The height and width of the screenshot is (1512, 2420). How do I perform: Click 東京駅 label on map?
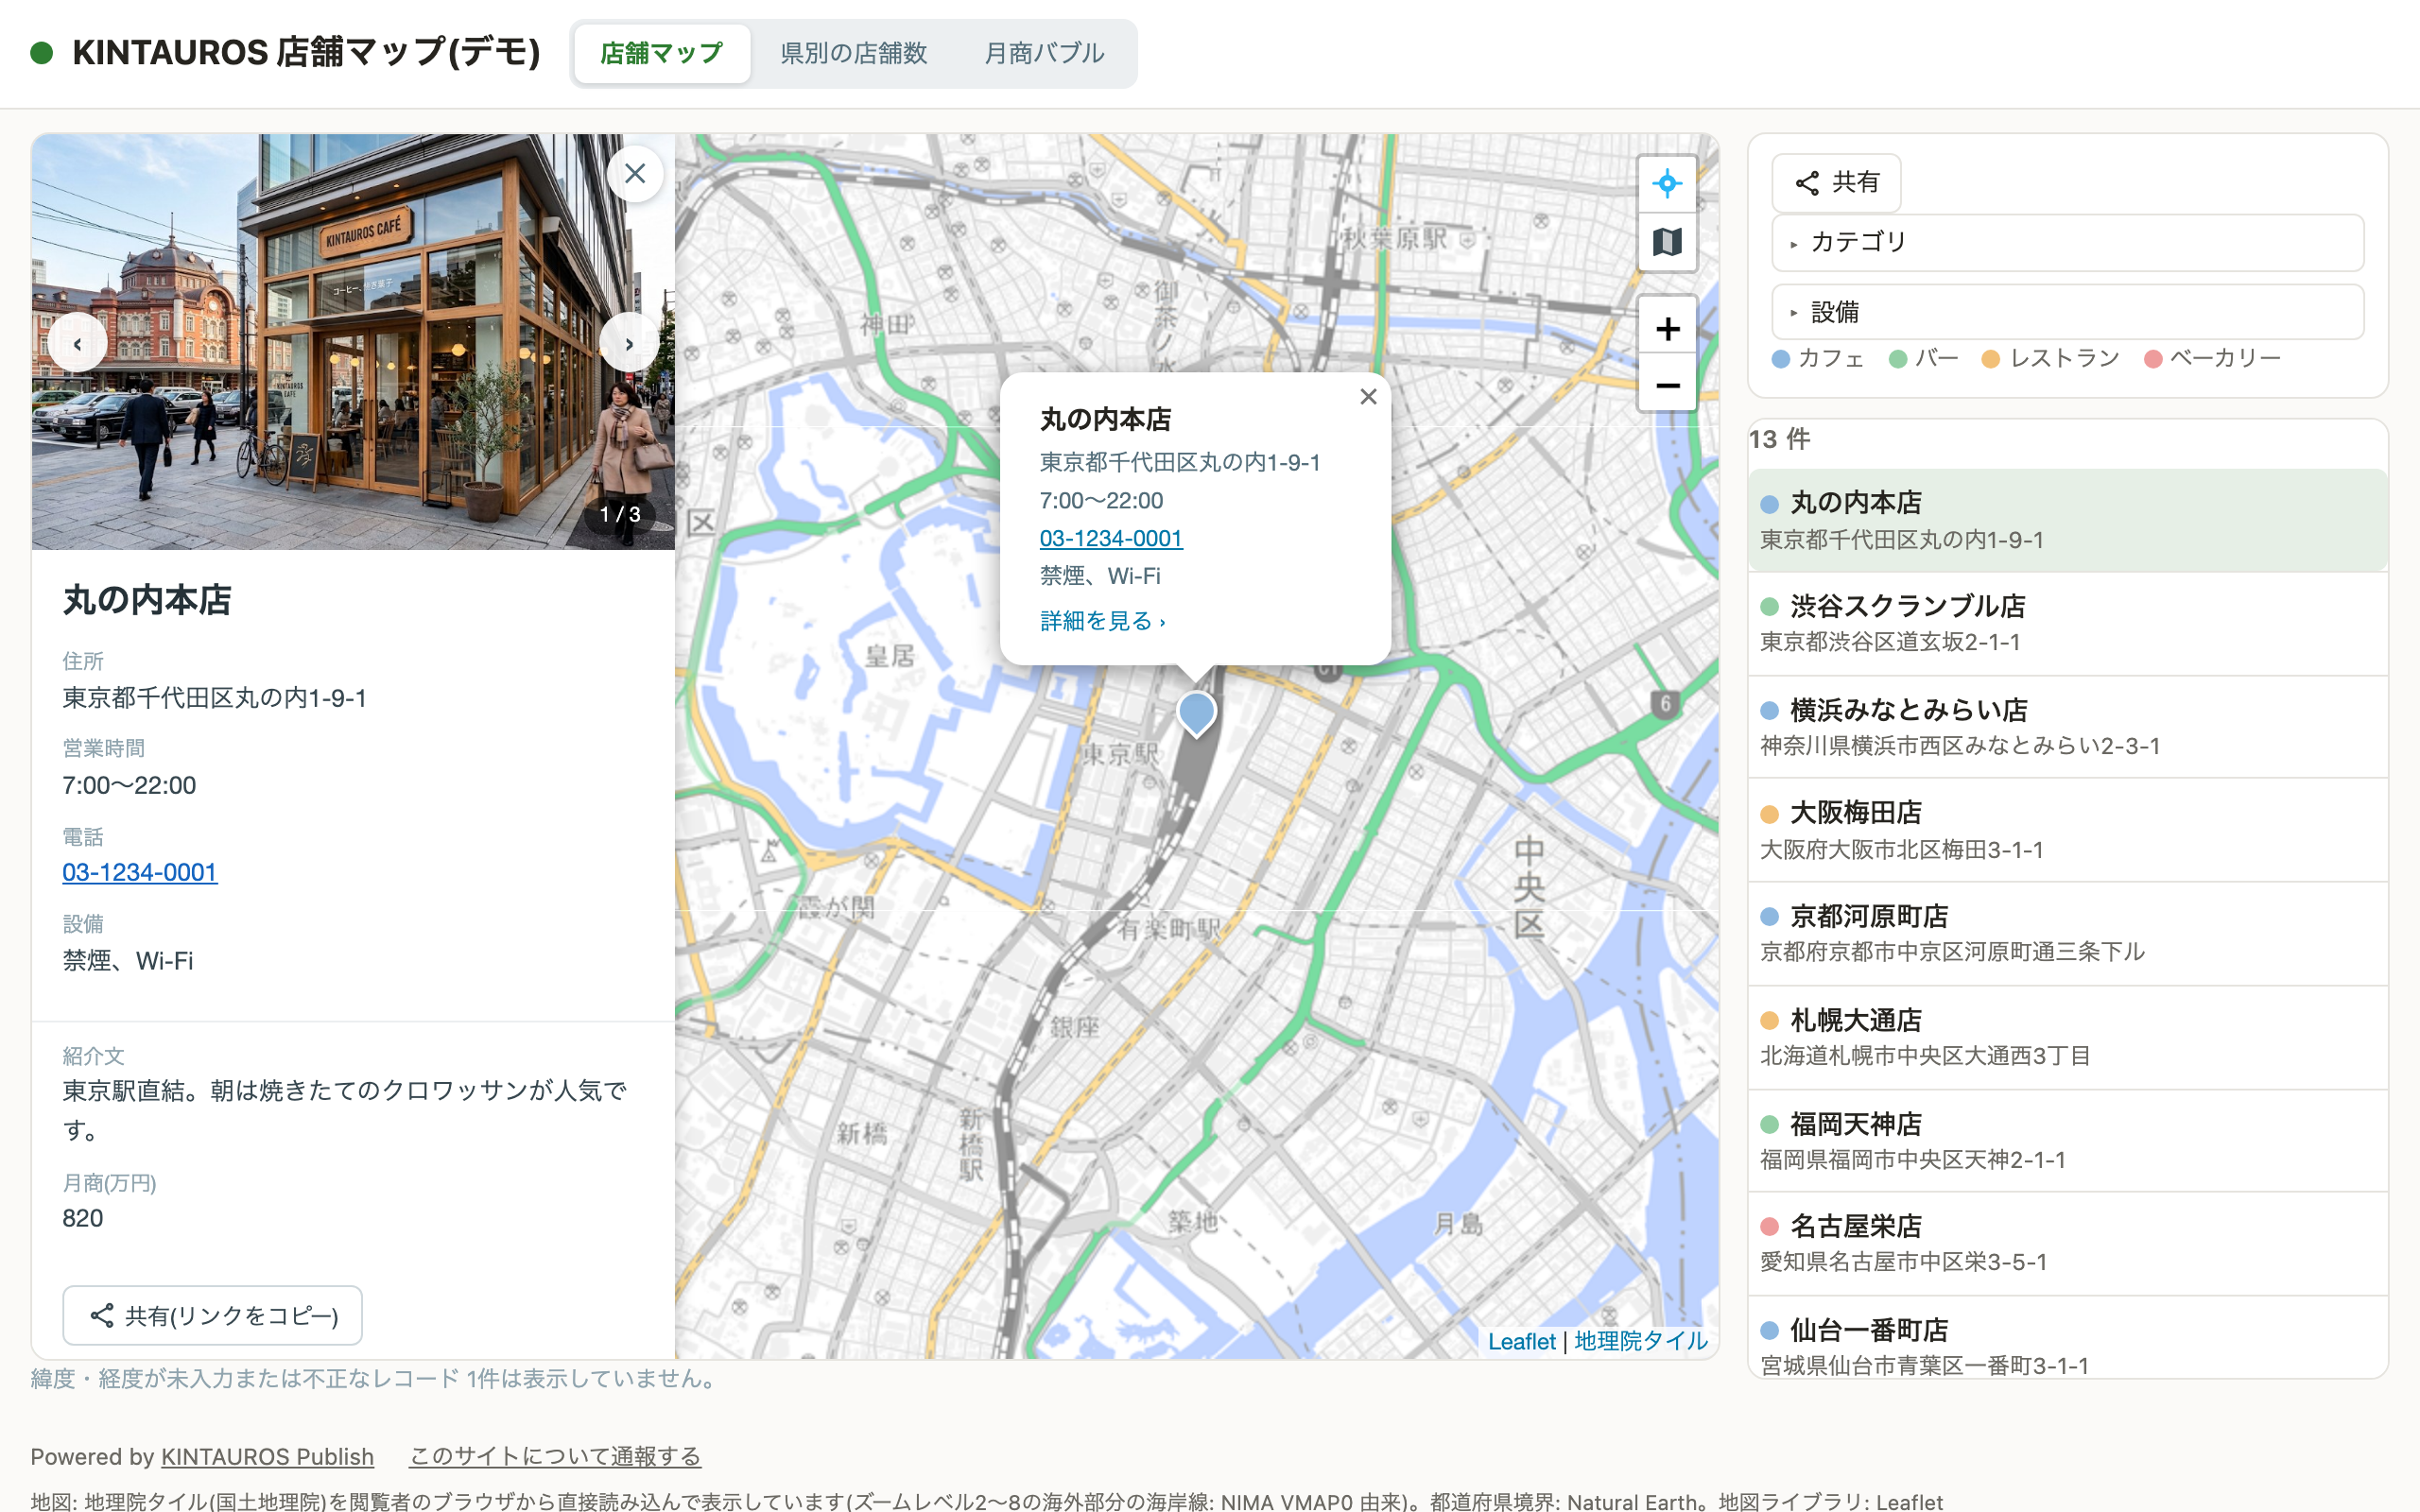1122,753
